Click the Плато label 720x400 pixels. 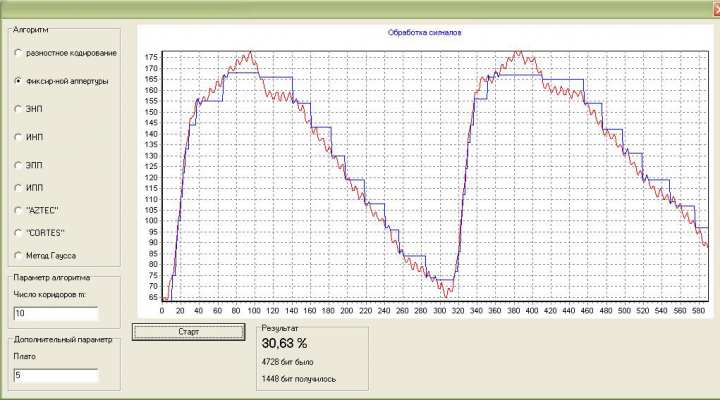click(x=24, y=356)
